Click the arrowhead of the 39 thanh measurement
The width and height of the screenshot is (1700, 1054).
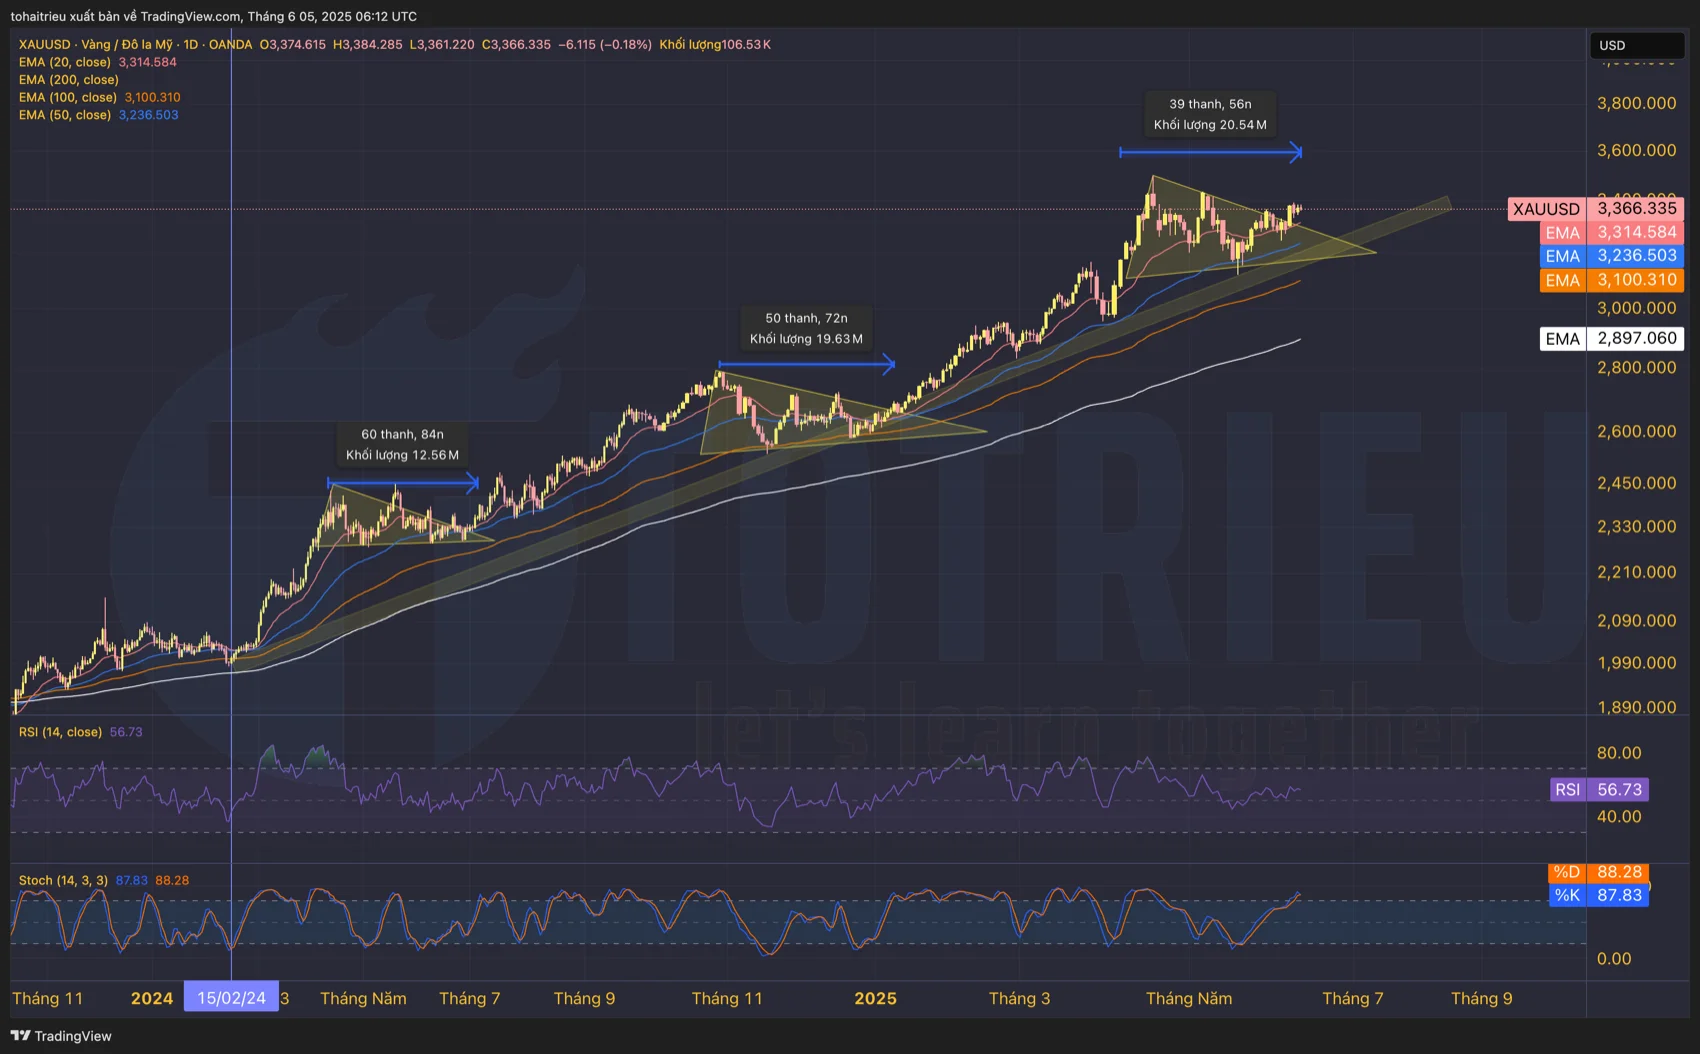click(1297, 153)
